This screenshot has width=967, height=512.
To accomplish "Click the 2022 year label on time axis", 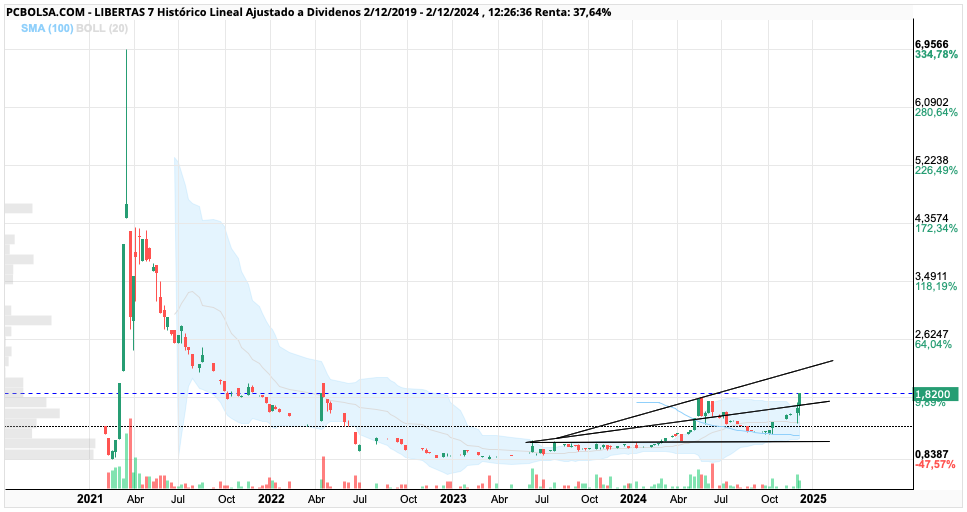I will click(271, 499).
